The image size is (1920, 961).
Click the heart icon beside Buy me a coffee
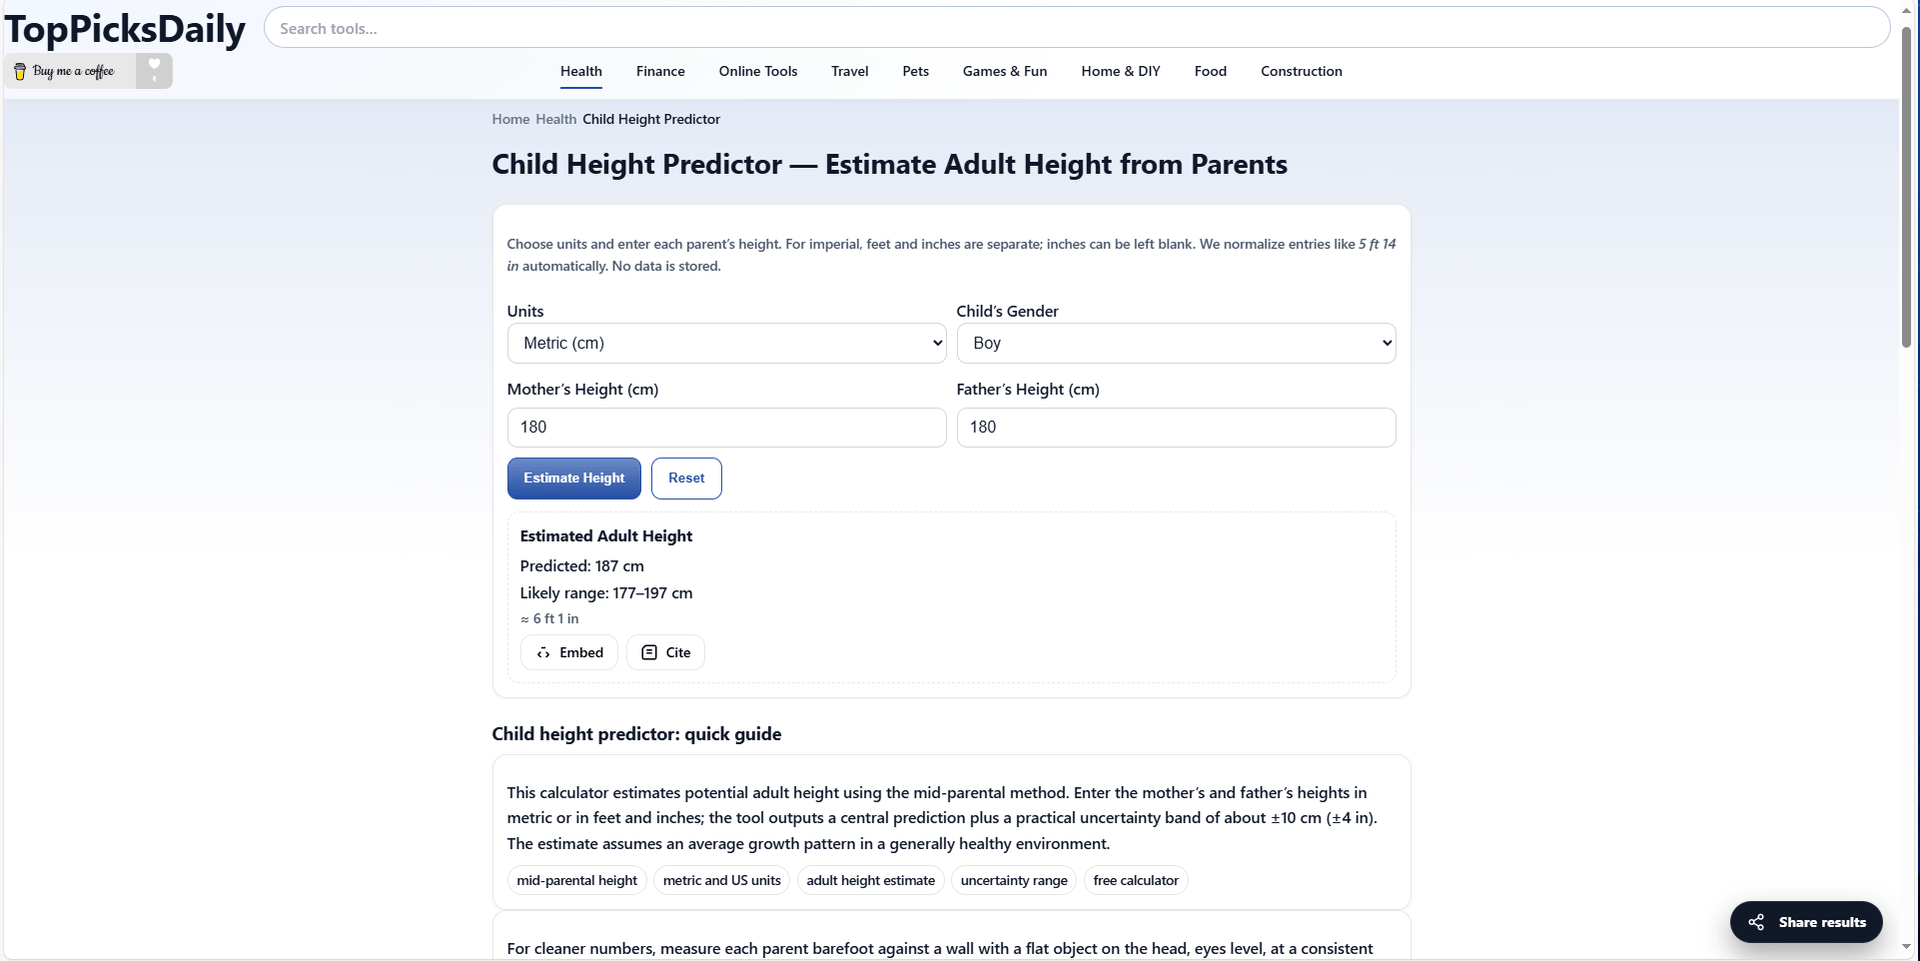[154, 70]
